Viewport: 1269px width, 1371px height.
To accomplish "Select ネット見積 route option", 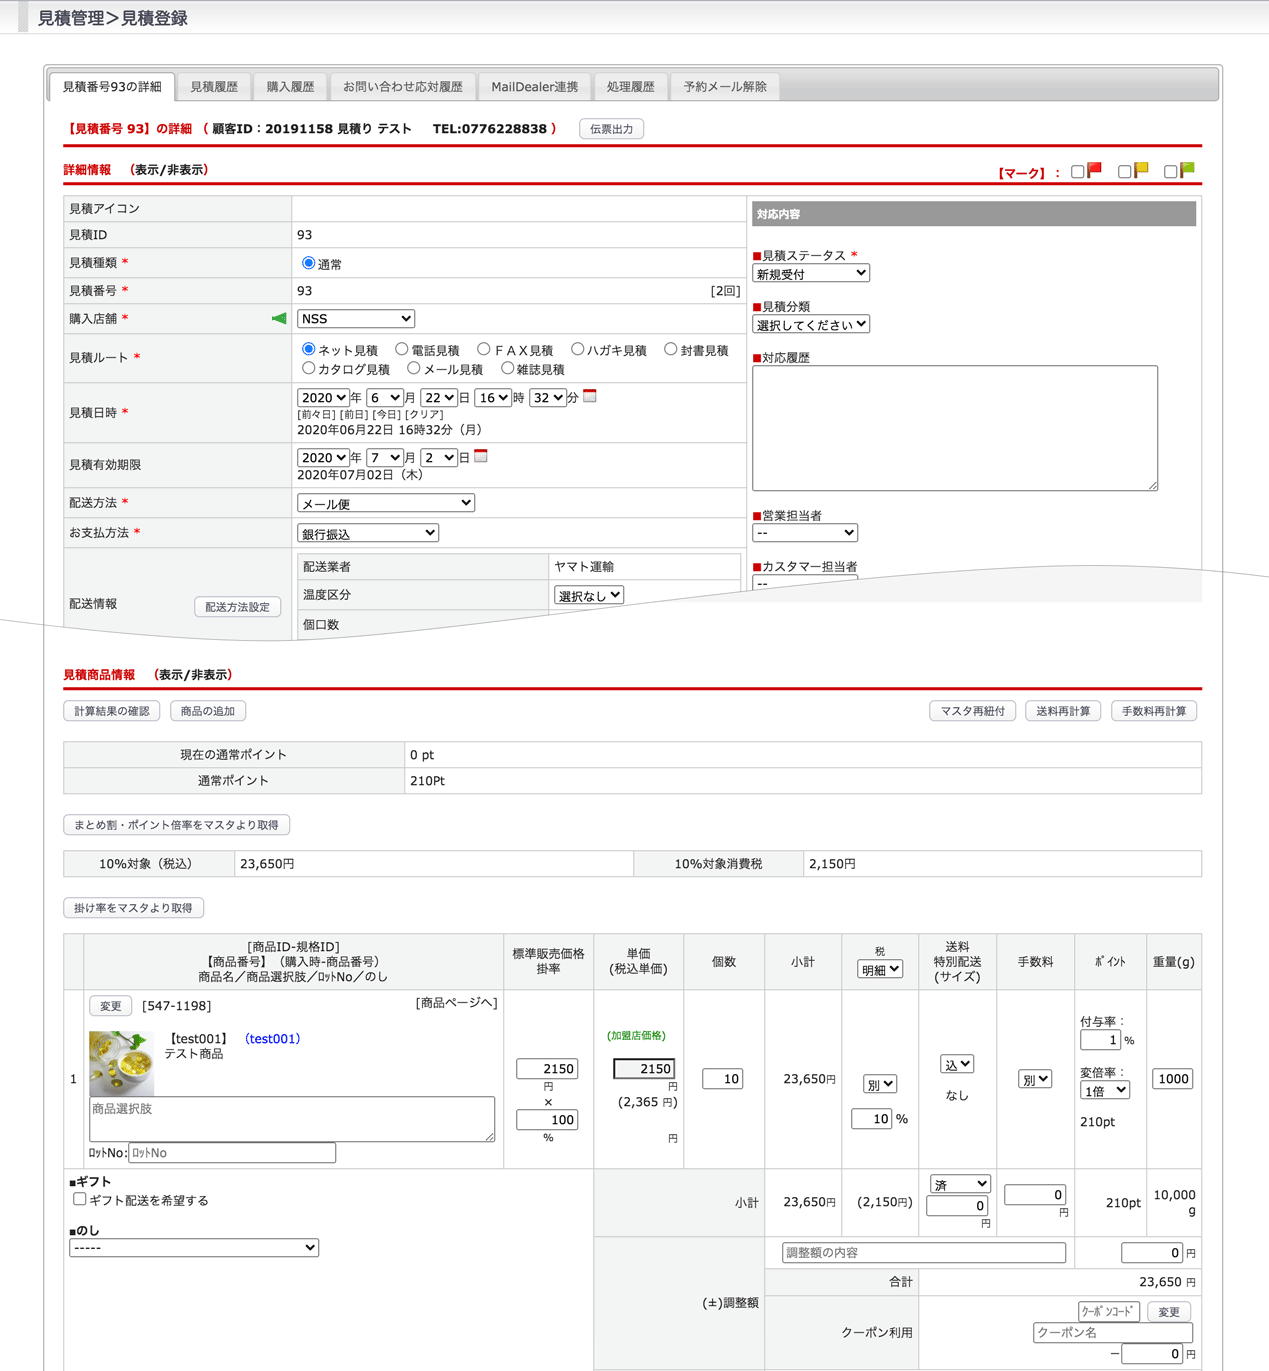I will 308,349.
